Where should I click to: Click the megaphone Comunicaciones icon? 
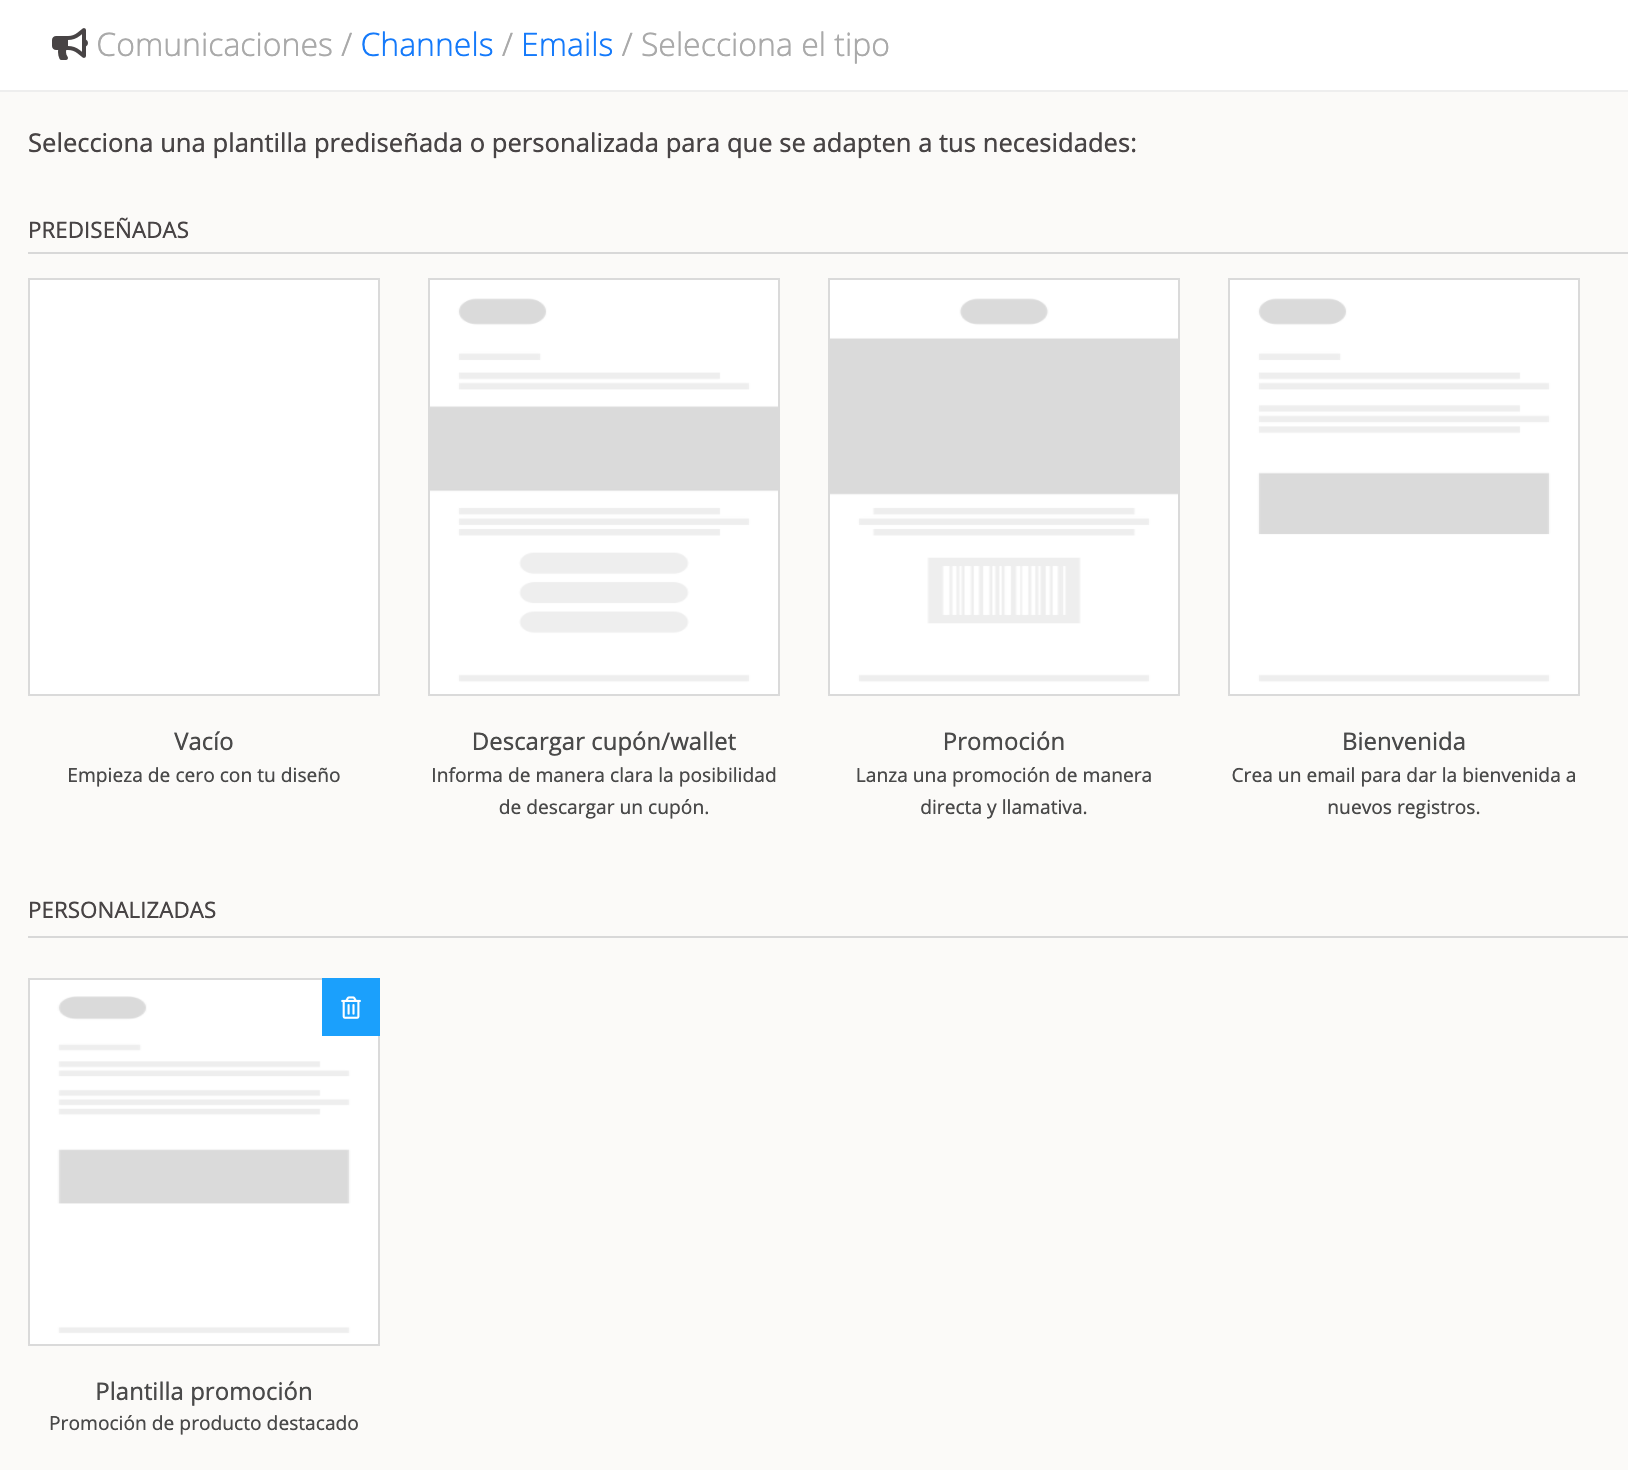69,45
